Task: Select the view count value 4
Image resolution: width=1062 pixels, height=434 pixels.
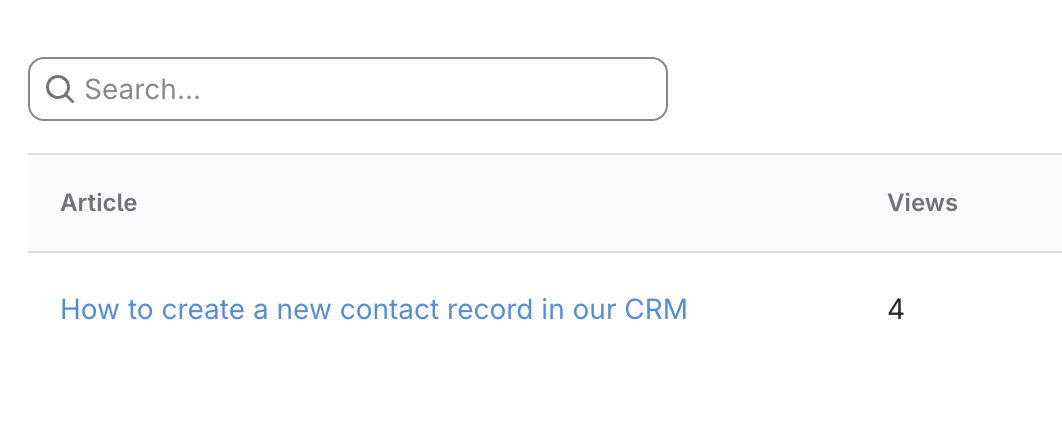Action: (896, 310)
